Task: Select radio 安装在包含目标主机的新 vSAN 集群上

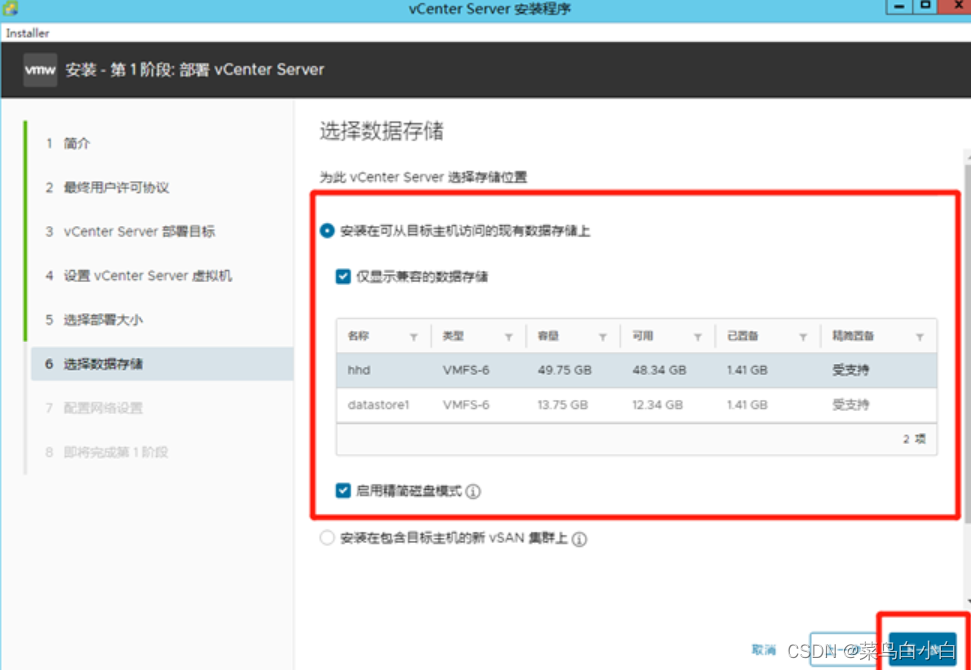Action: tap(327, 538)
